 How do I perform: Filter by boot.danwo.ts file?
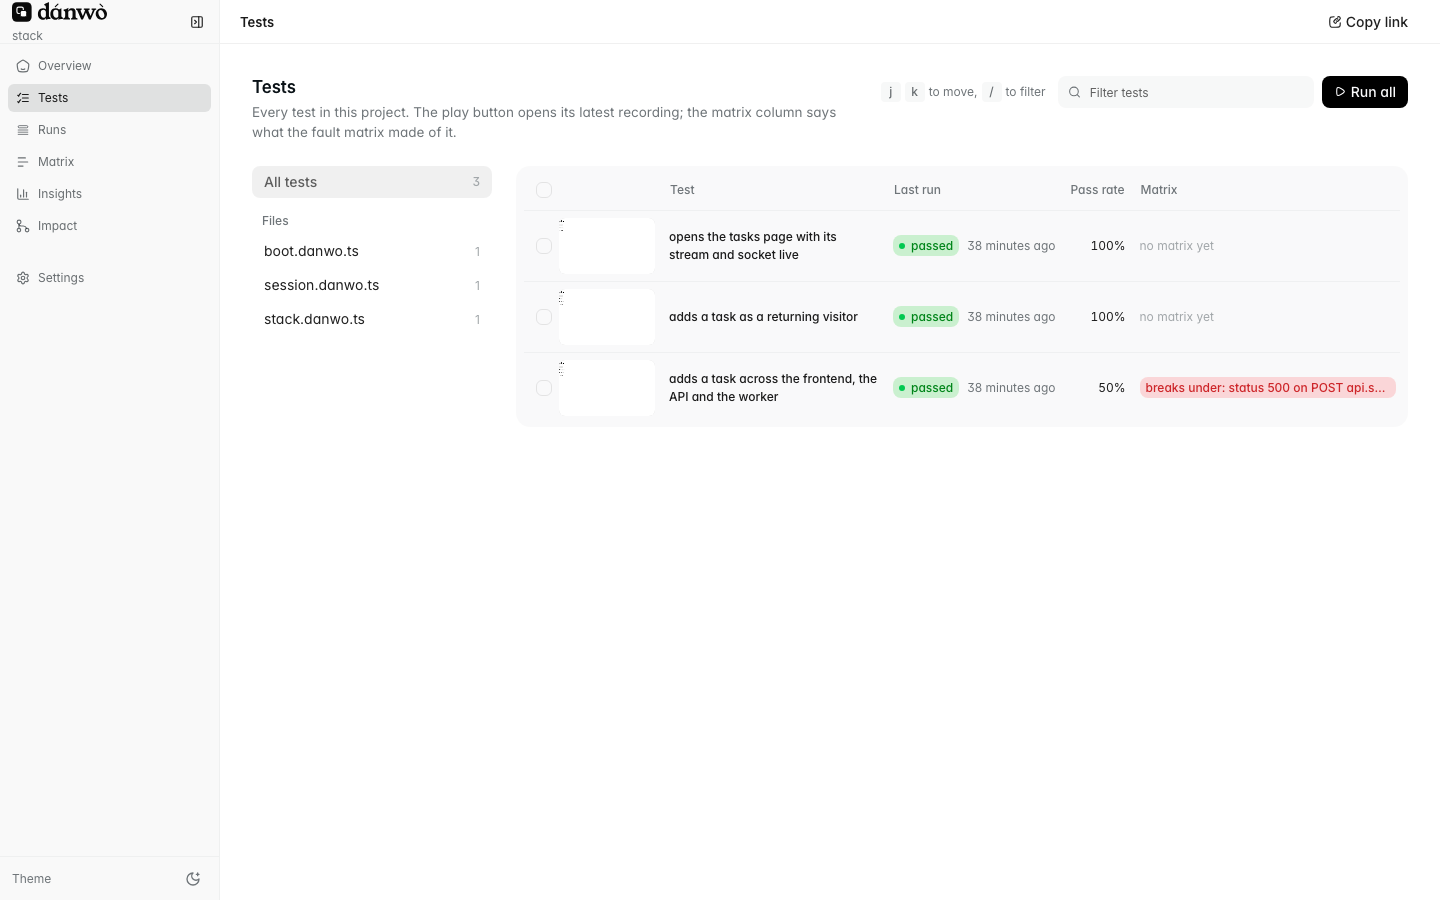pyautogui.click(x=372, y=251)
